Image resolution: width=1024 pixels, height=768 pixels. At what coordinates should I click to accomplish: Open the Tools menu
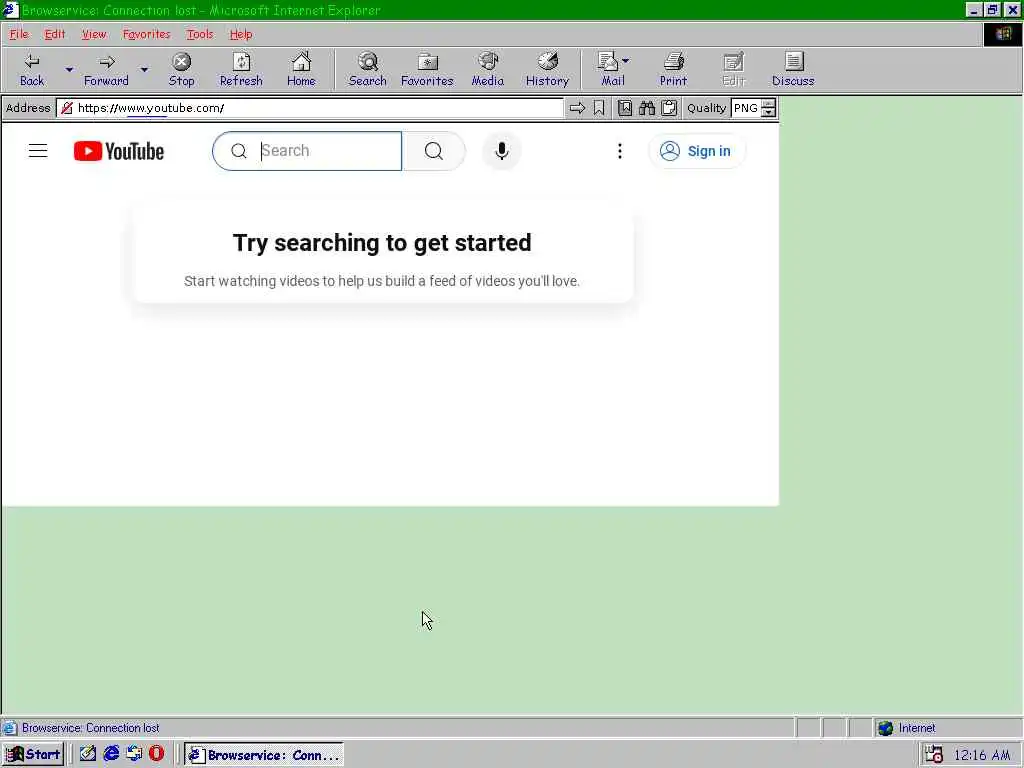(x=200, y=34)
